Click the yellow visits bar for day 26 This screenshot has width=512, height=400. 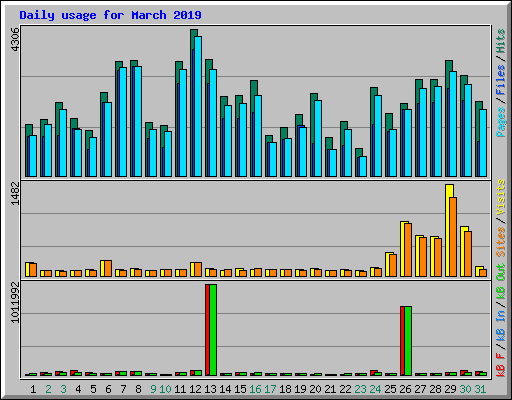click(402, 249)
